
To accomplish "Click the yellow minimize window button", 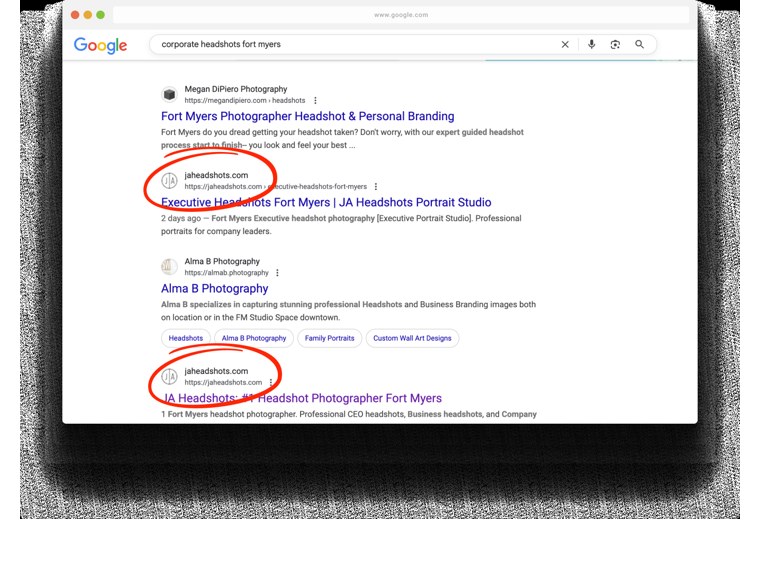I will (x=88, y=15).
